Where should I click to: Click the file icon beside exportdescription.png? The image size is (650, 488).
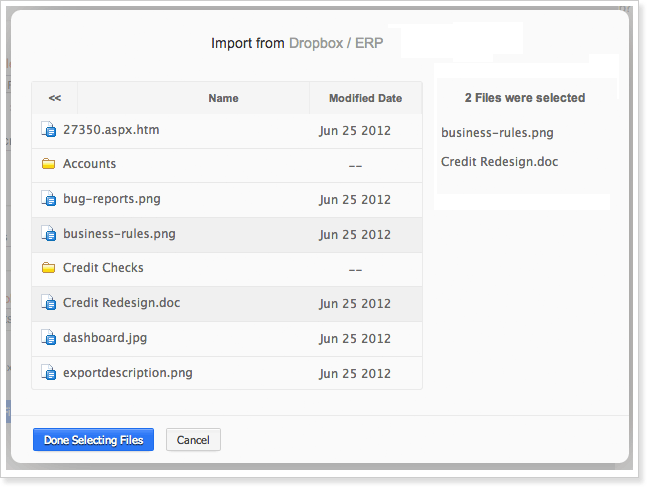(49, 372)
